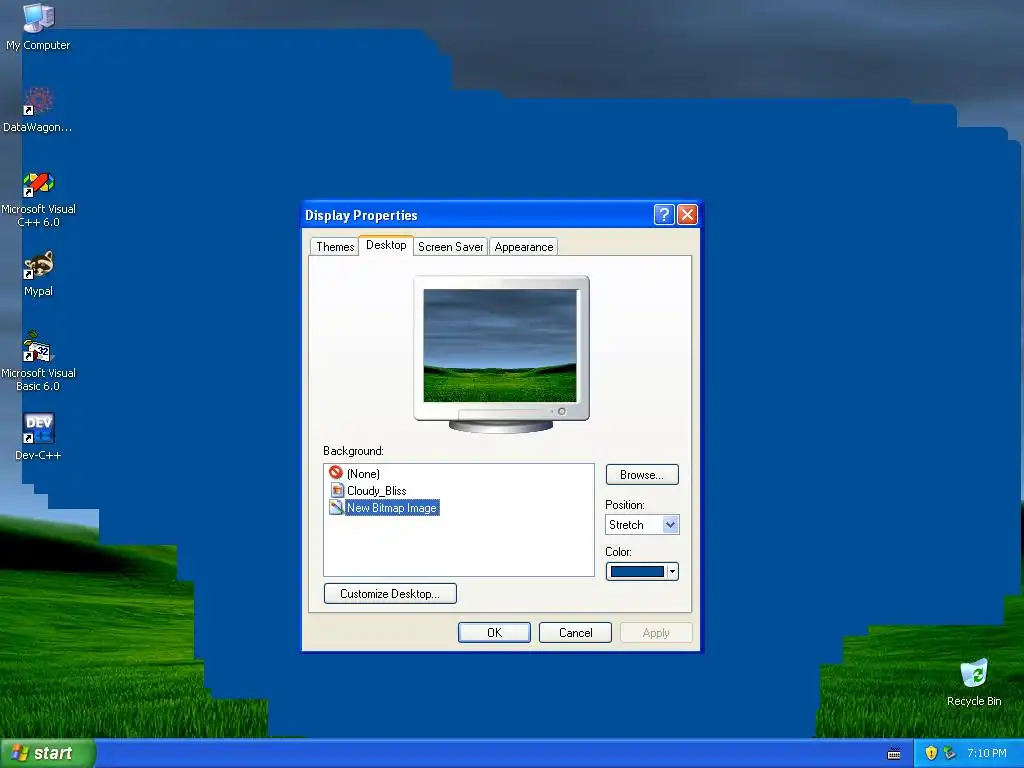Click the New Bitmap Image file icon

(336, 507)
